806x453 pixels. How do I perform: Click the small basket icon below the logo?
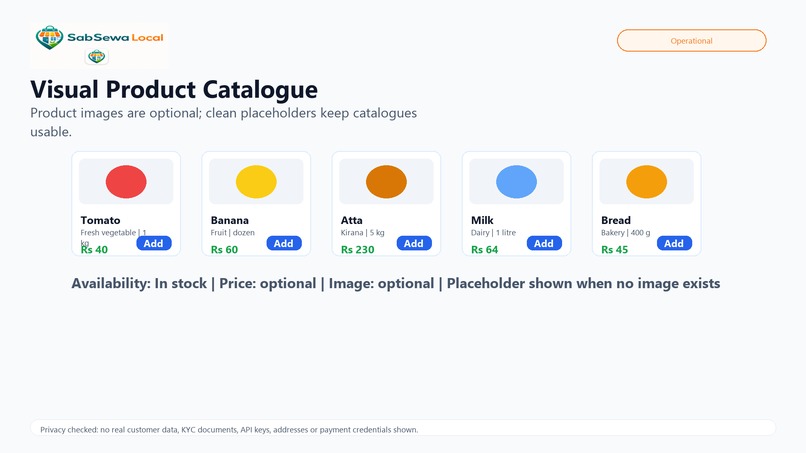point(97,56)
